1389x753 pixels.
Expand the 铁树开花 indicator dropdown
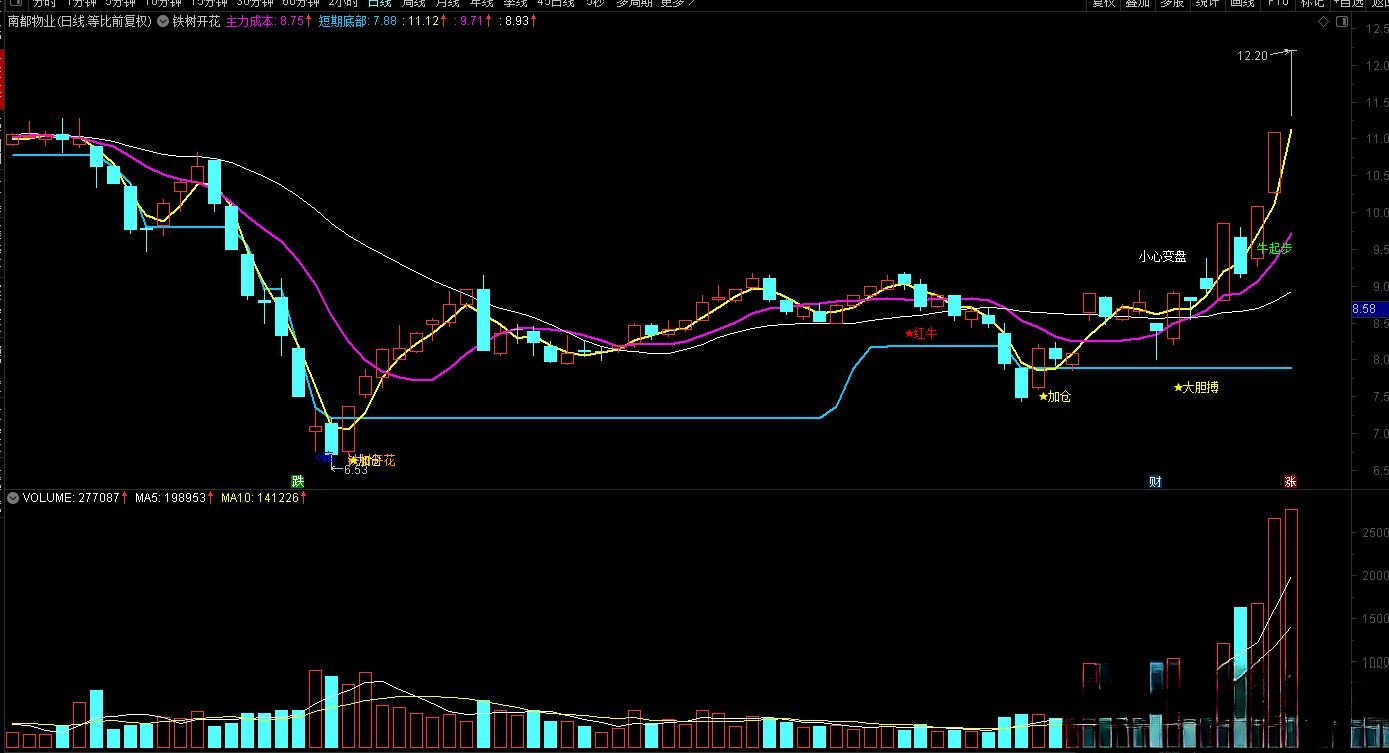pos(164,21)
